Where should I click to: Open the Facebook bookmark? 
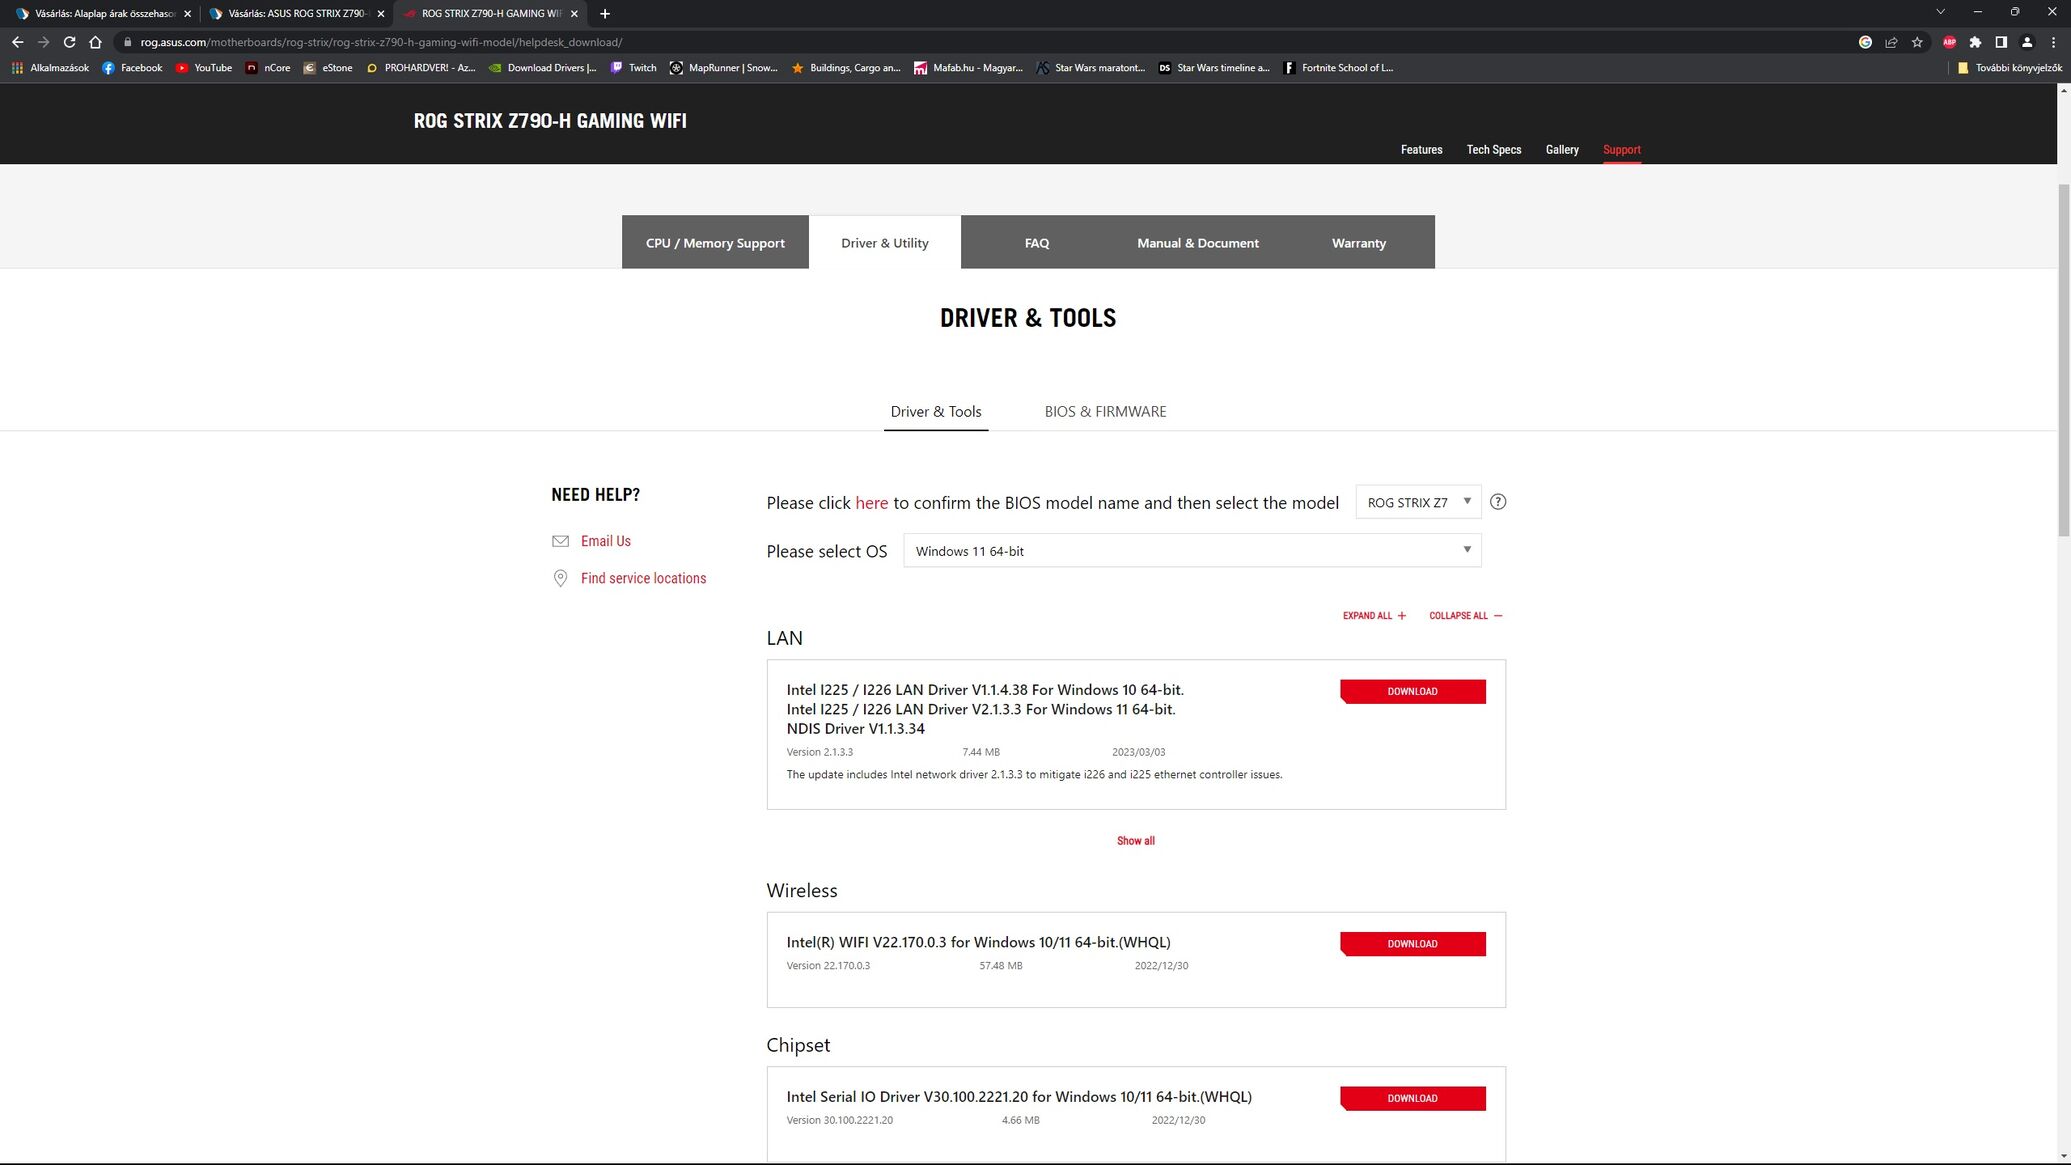click(132, 68)
